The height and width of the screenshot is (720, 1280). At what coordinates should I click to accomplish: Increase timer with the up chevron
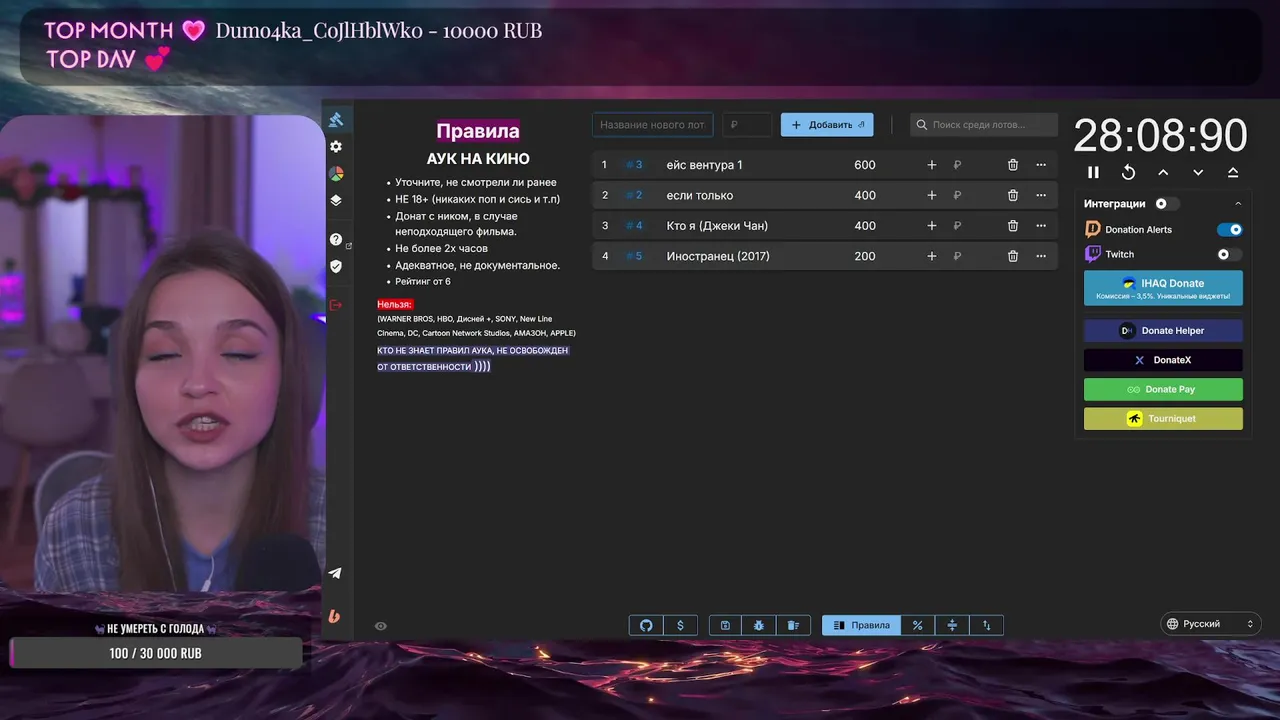(x=1163, y=172)
